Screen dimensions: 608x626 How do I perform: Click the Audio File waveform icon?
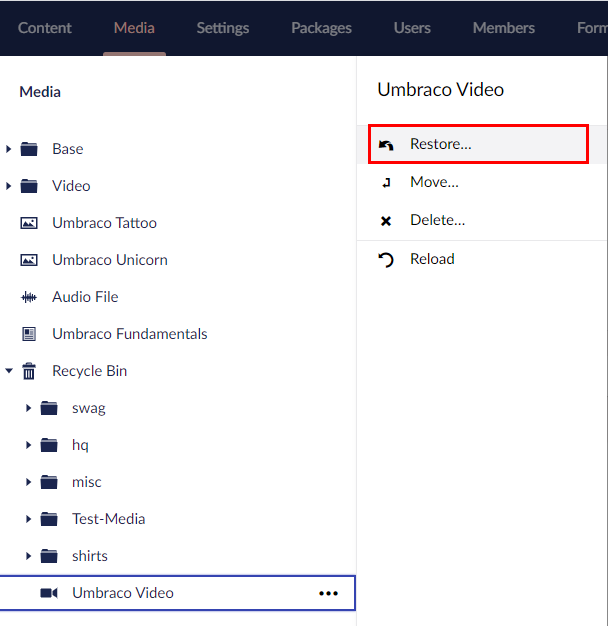coord(29,297)
